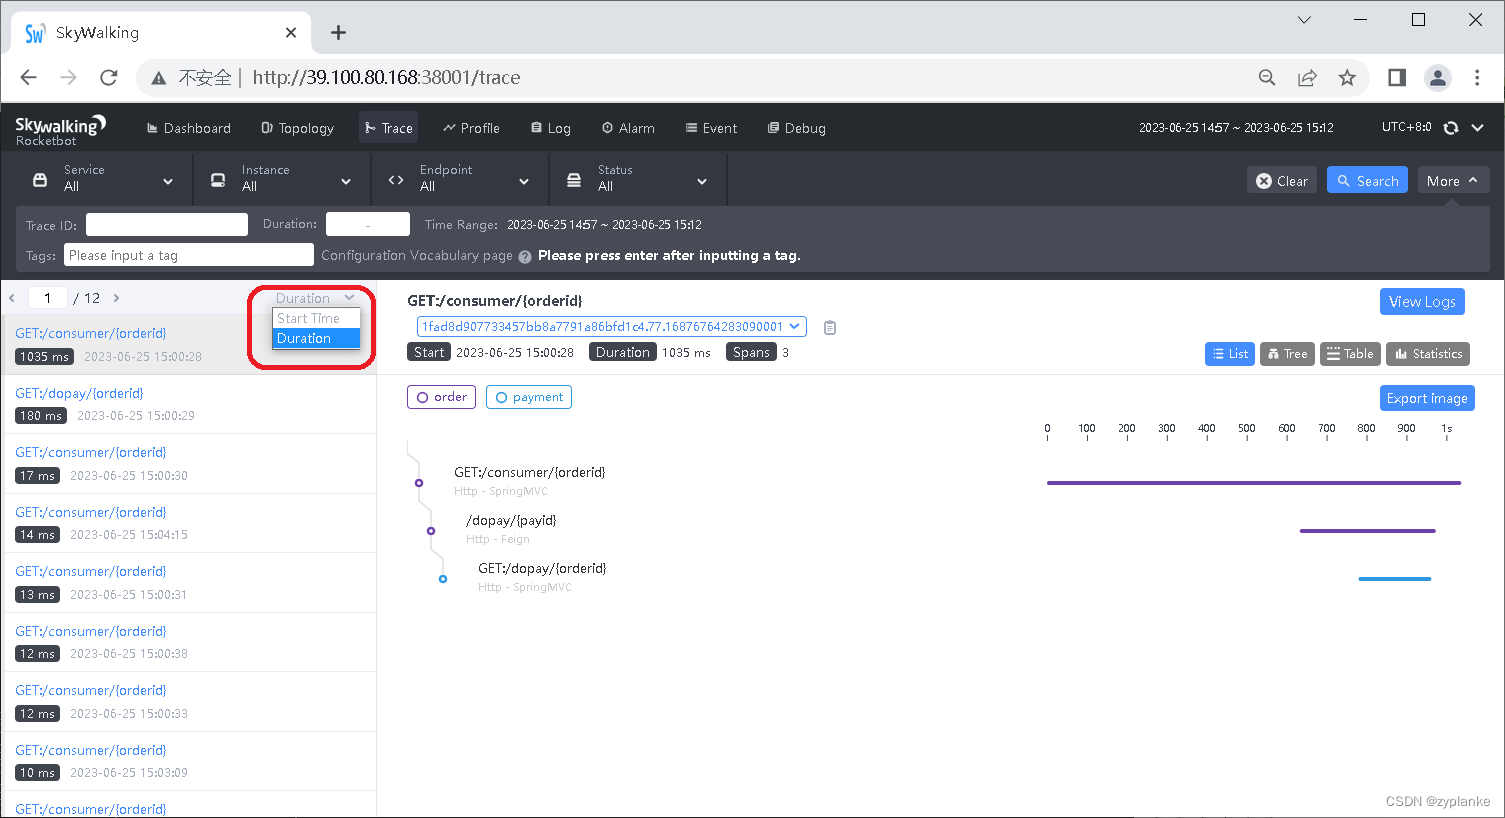
Task: Copy the trace ID using clipboard icon
Action: (829, 326)
